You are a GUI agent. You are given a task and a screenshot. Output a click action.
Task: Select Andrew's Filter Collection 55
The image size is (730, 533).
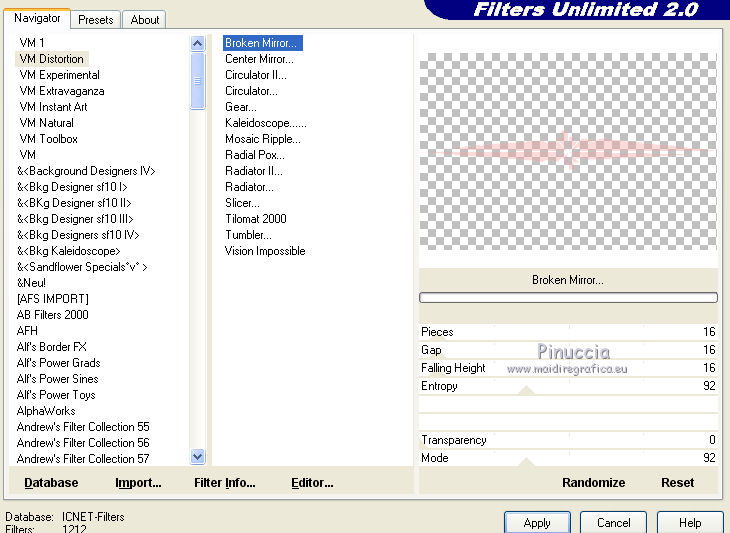pyautogui.click(x=83, y=427)
